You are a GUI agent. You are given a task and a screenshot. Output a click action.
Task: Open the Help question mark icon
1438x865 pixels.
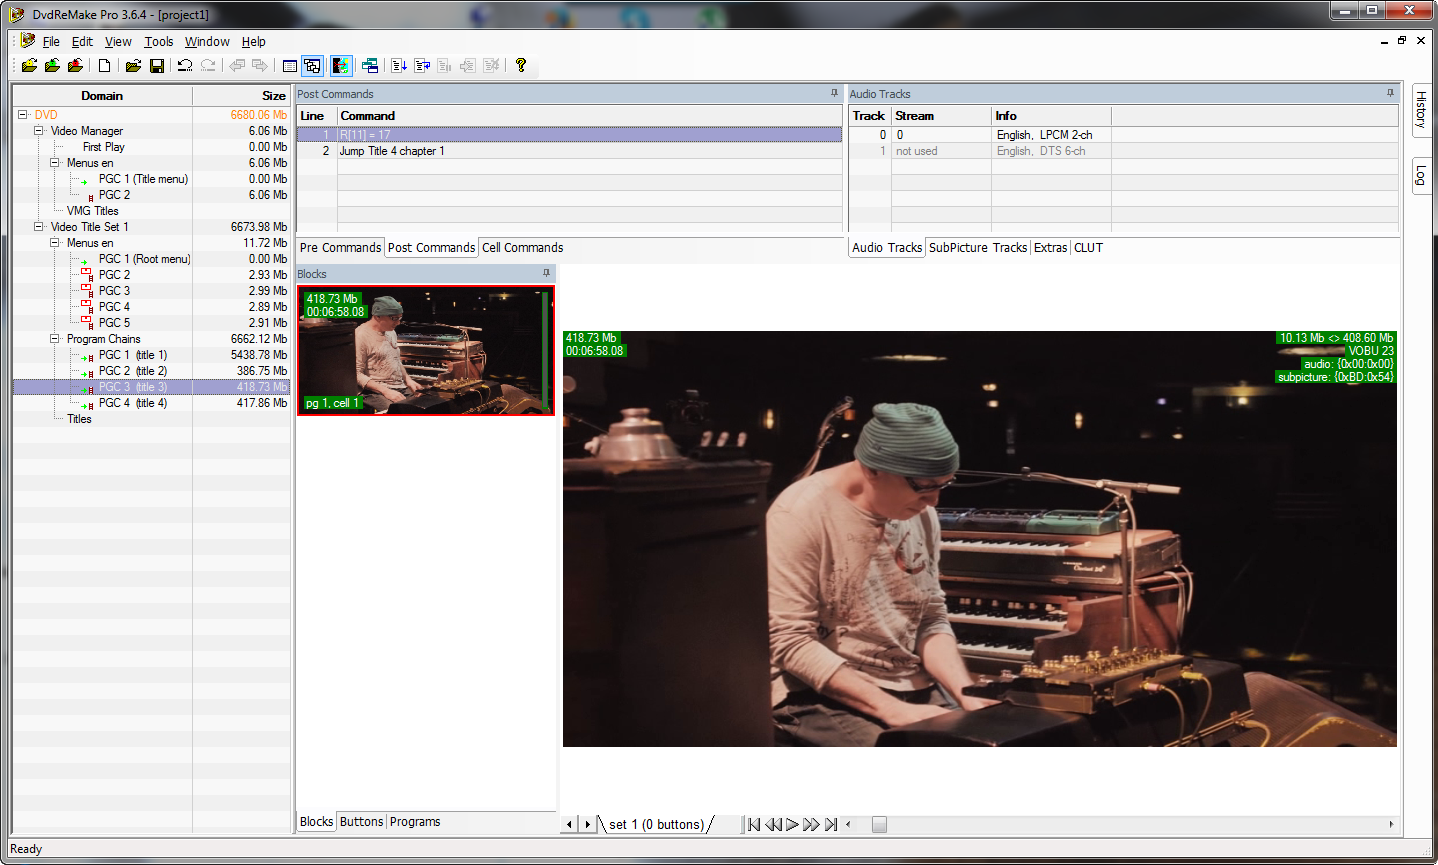tap(521, 66)
